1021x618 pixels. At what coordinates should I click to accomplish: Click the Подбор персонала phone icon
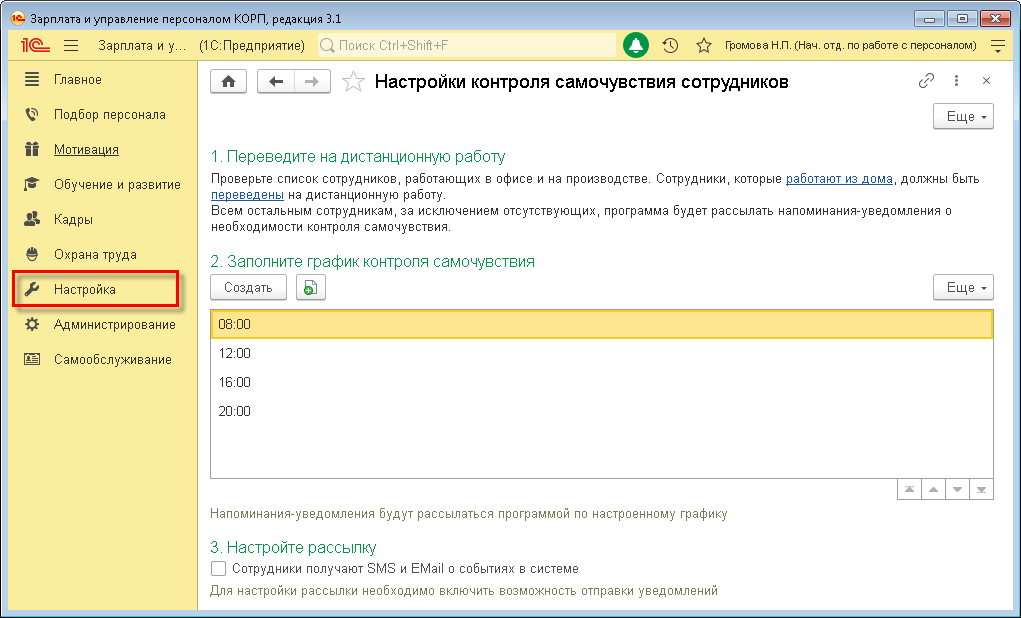(x=32, y=115)
